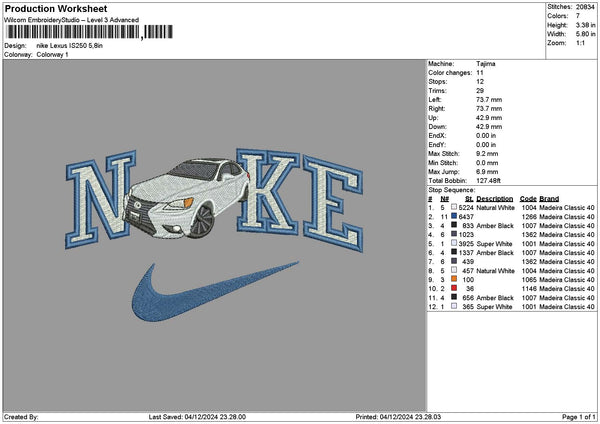This screenshot has width=600, height=424.
Task: Select the 'Created By:' label
Action: [21, 417]
